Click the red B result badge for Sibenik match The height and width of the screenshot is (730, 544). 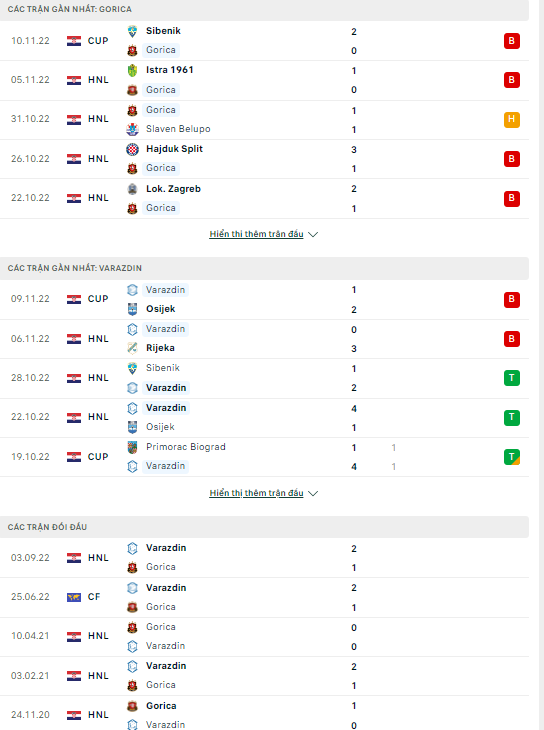pyautogui.click(x=511, y=41)
